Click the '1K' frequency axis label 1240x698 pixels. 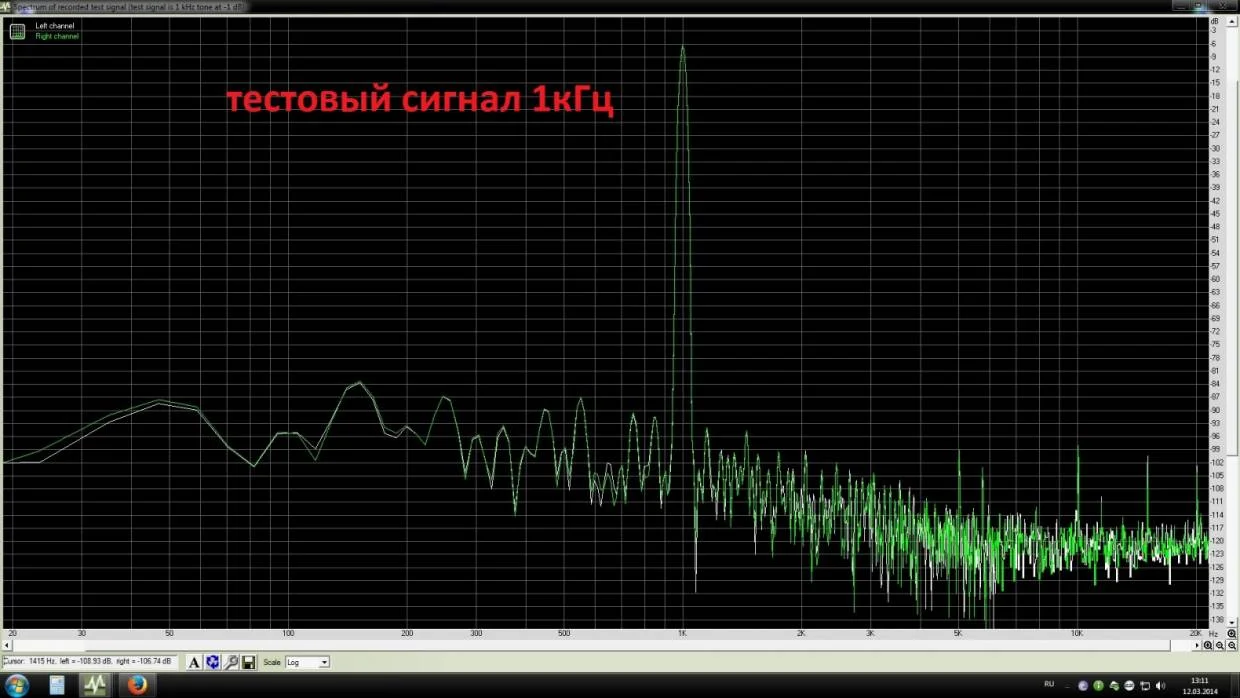(x=682, y=633)
